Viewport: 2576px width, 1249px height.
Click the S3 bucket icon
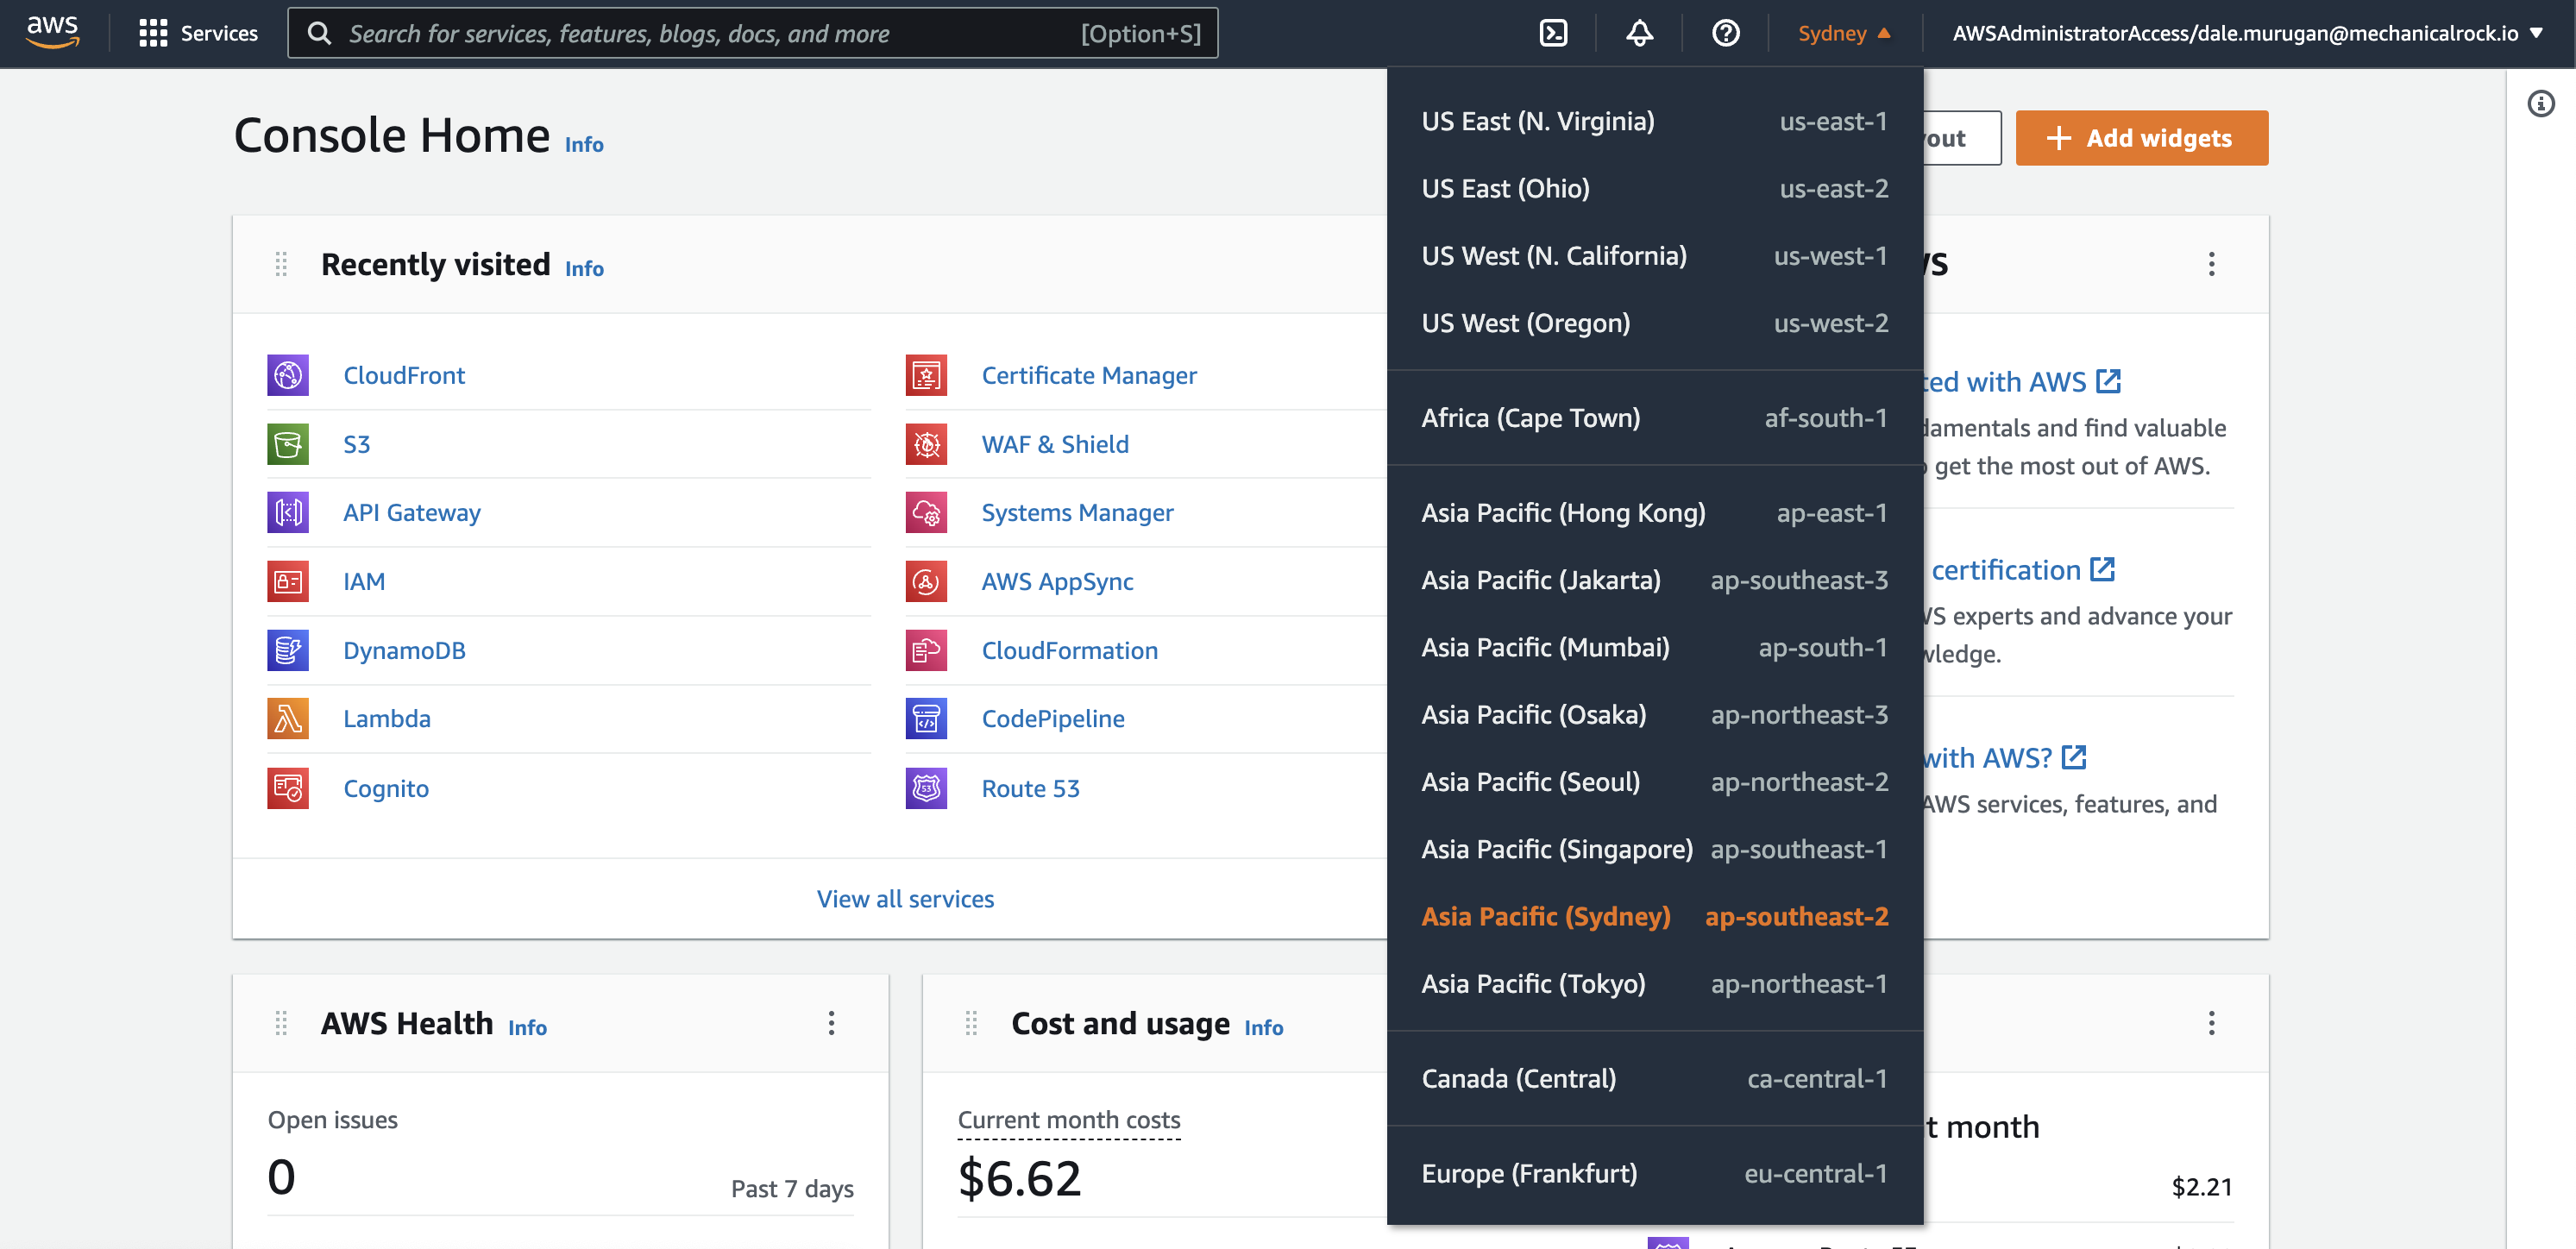288,444
